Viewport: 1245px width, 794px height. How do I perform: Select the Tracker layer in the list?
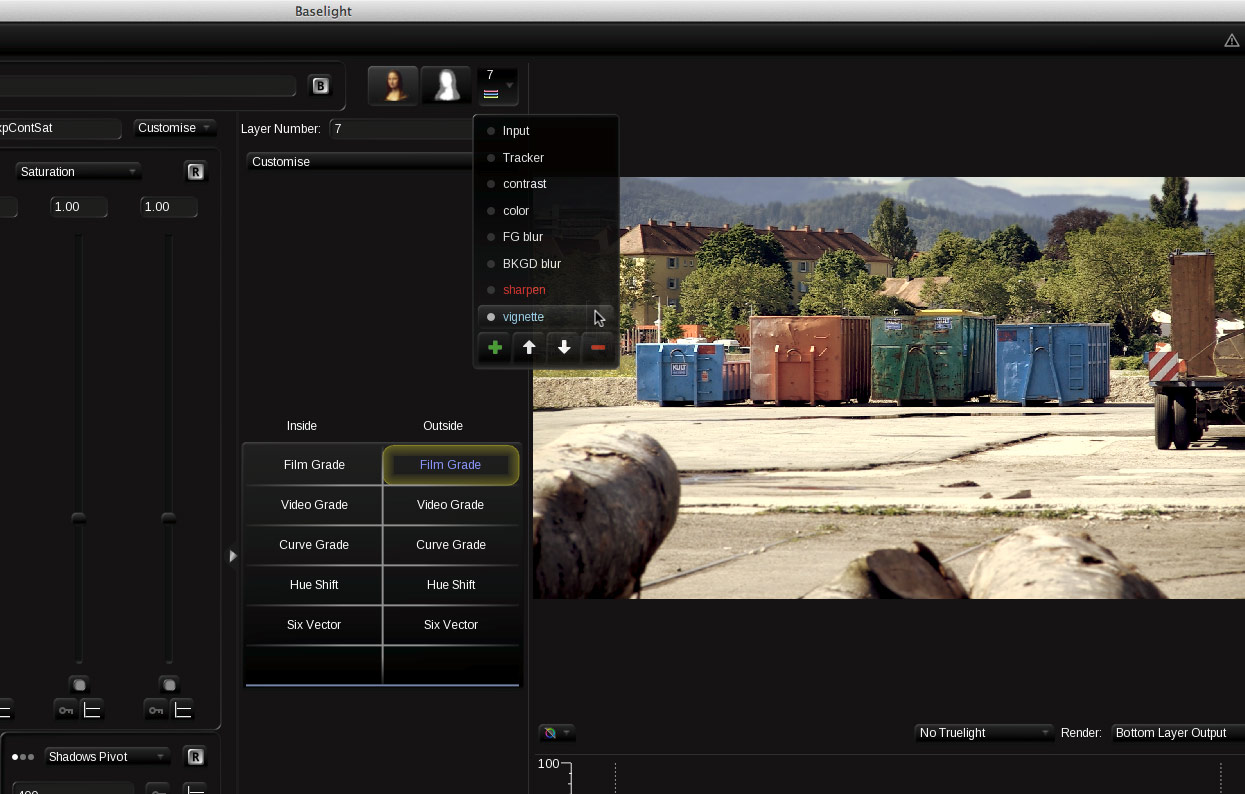click(x=523, y=158)
